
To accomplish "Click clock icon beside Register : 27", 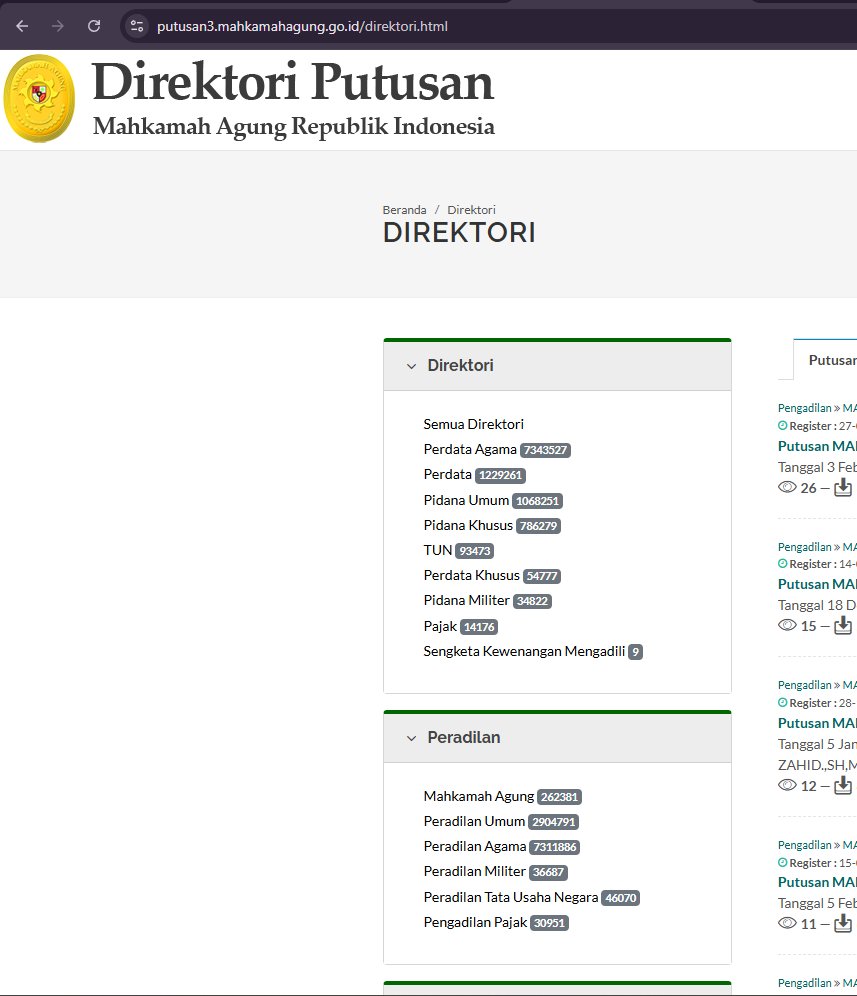I will coord(783,426).
